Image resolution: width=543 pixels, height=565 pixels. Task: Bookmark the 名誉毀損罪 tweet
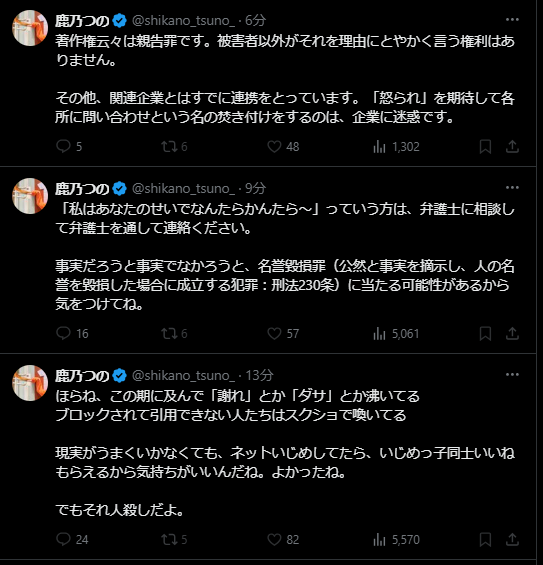(x=485, y=334)
